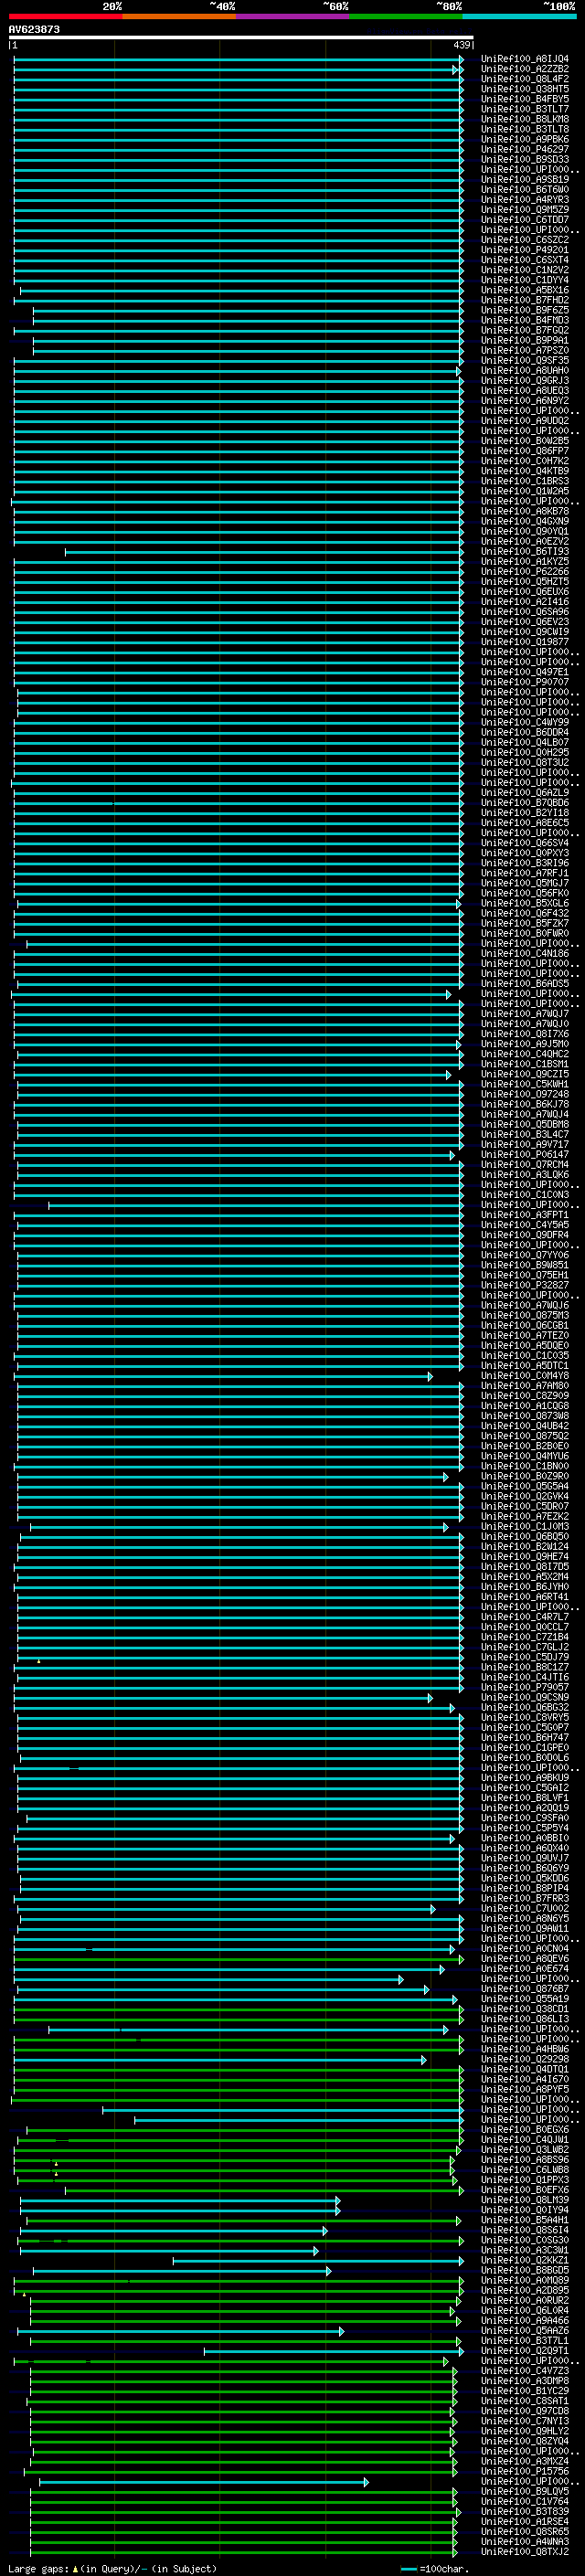Click hit name UniRef100_Q876B7
585x2576 pixels.
[x=524, y=1988]
